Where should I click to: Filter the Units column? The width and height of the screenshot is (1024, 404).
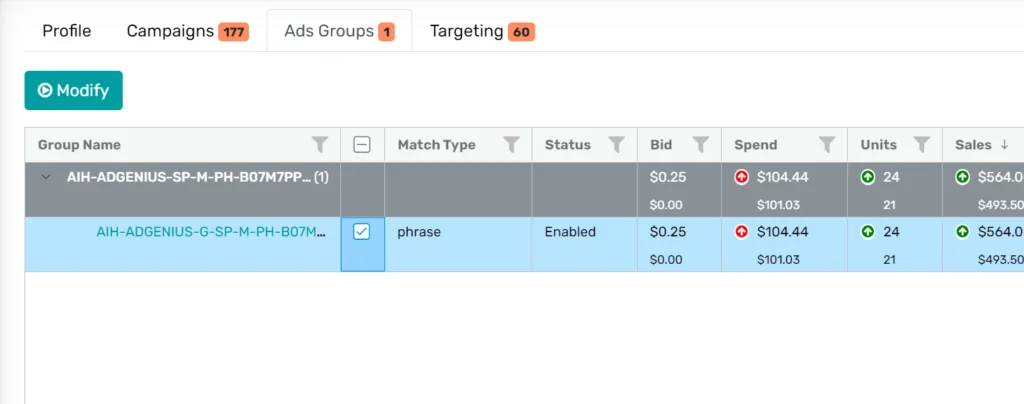point(921,144)
